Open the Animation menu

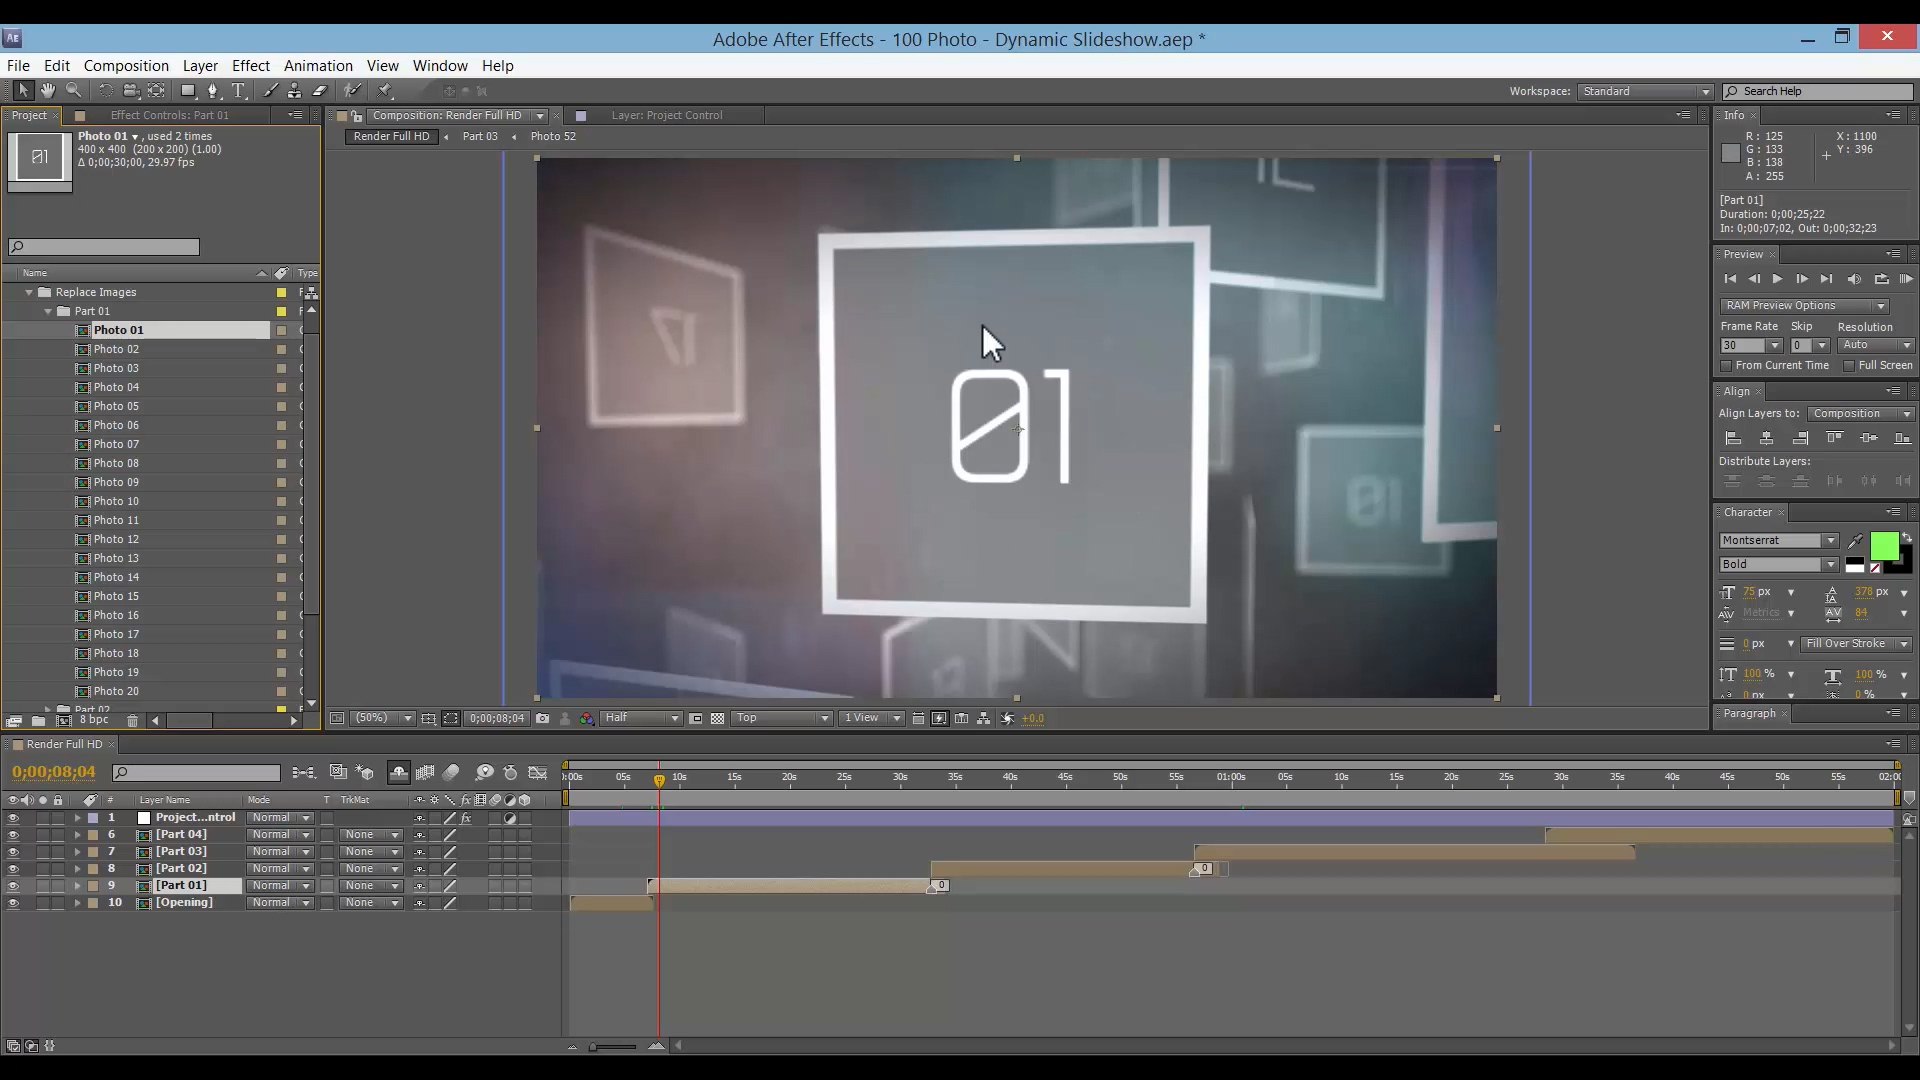[318, 65]
